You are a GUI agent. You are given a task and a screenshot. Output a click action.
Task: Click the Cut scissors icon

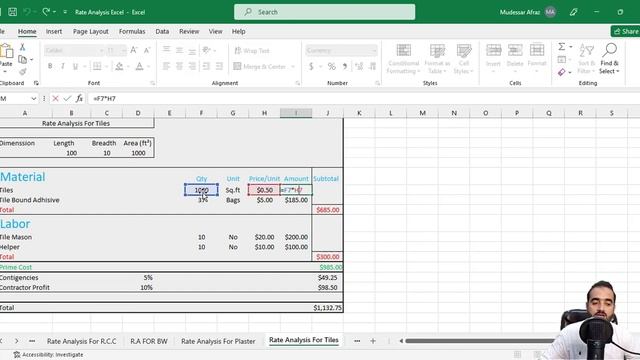(22, 47)
